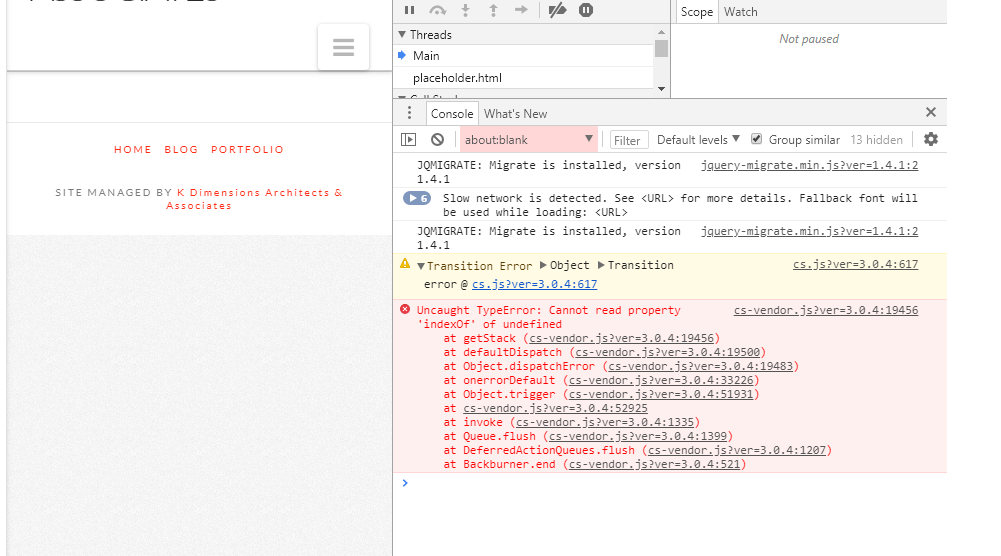The height and width of the screenshot is (556, 1001).
Task: Click the step into function icon
Action: pos(465,10)
